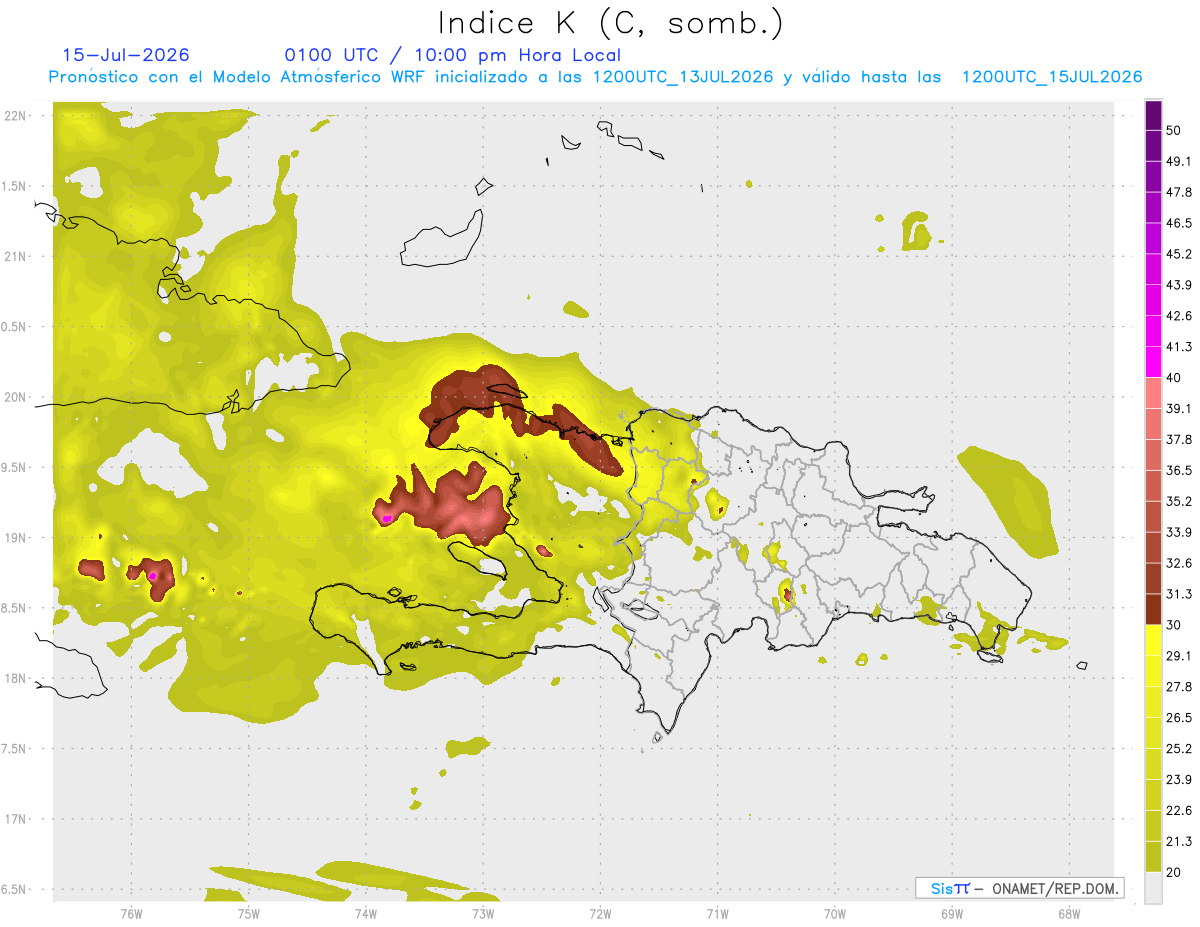Click "0100 UTC / 10:00 pm Hora Local" text

pos(453,55)
